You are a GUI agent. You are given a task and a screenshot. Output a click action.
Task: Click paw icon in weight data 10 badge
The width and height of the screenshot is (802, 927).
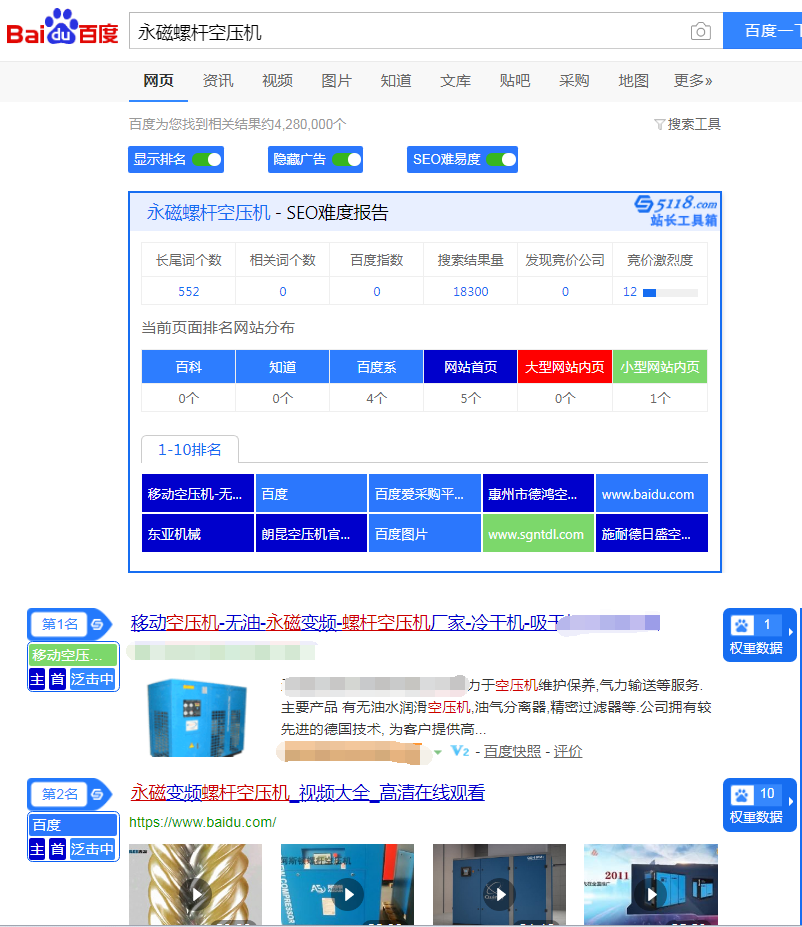tap(741, 795)
